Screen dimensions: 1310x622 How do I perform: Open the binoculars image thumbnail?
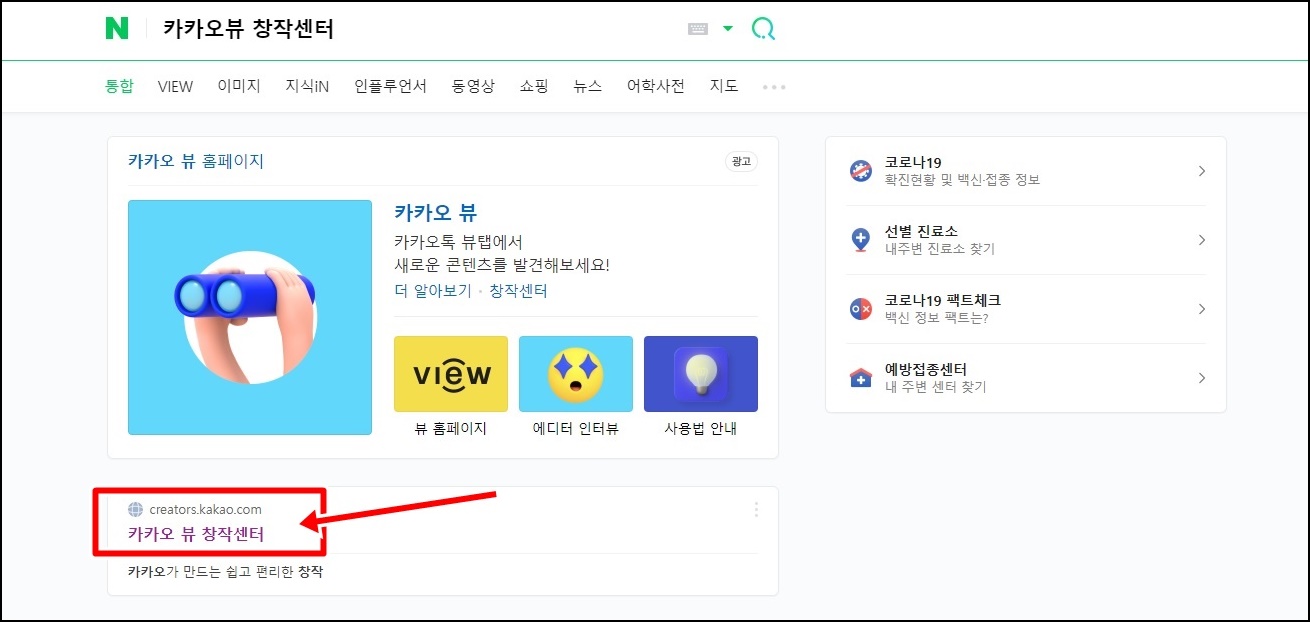click(x=250, y=317)
